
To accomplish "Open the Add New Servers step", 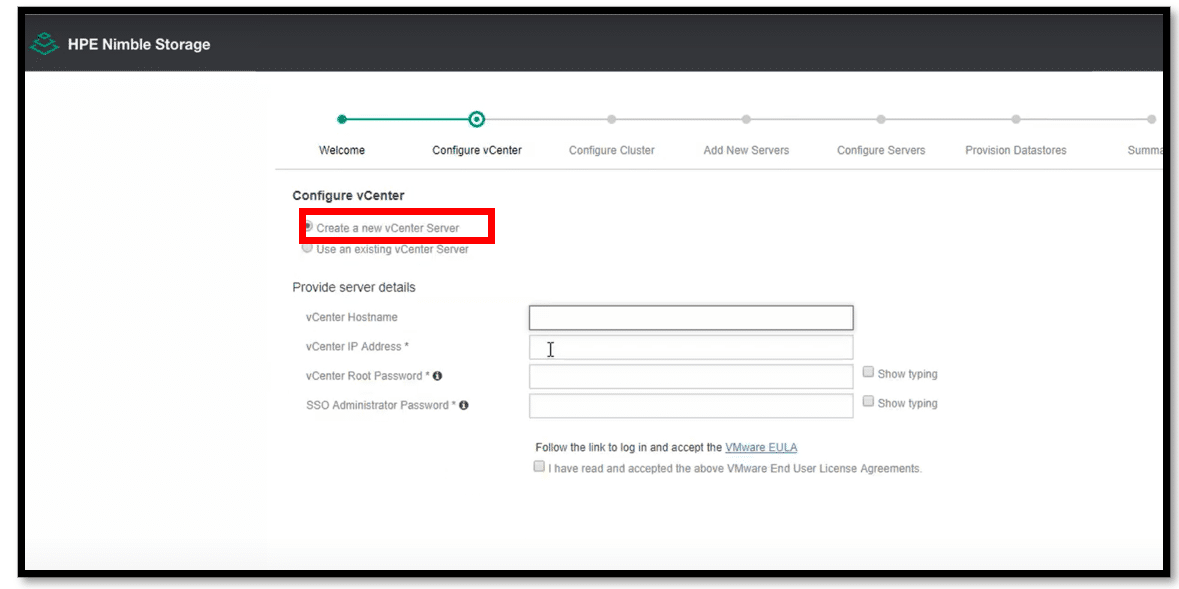I will (x=747, y=150).
